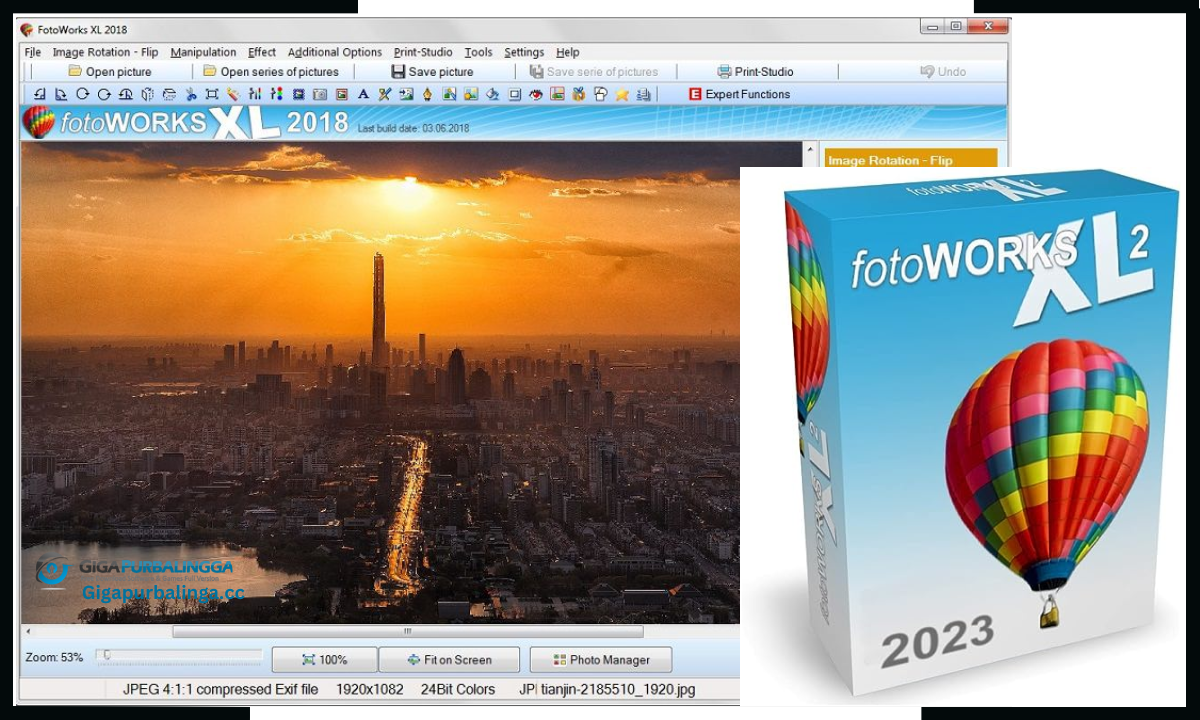Image resolution: width=1200 pixels, height=720 pixels.
Task: Click the gift box clipart icon
Action: tap(578, 94)
